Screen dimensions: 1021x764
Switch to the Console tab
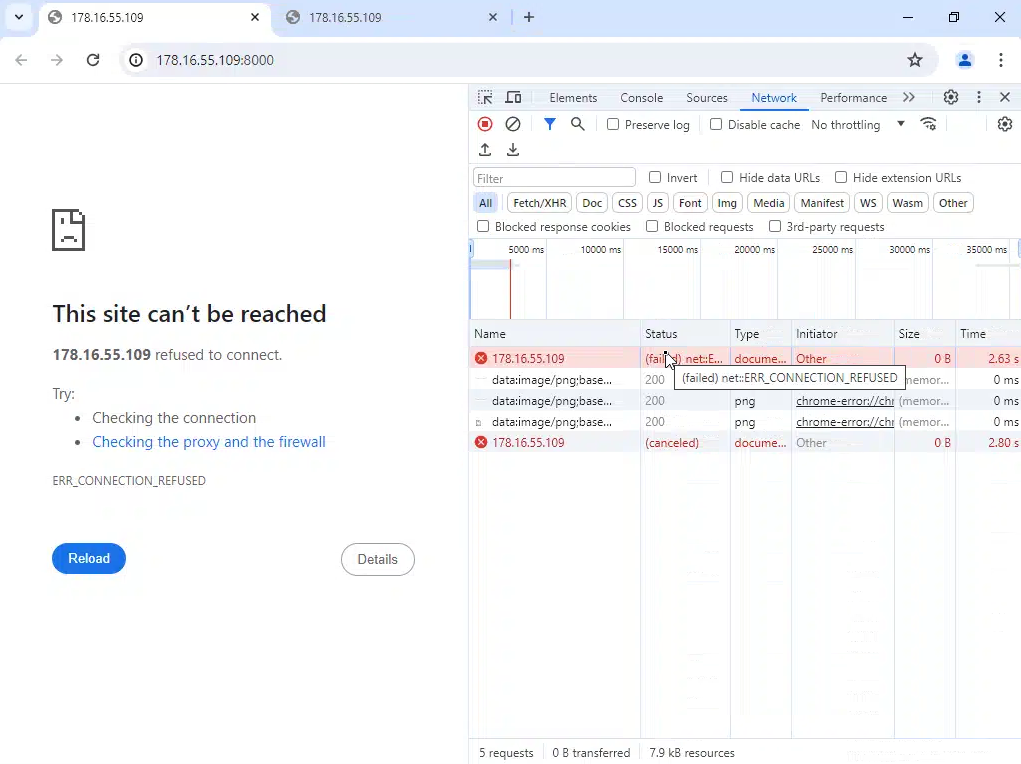coord(641,97)
